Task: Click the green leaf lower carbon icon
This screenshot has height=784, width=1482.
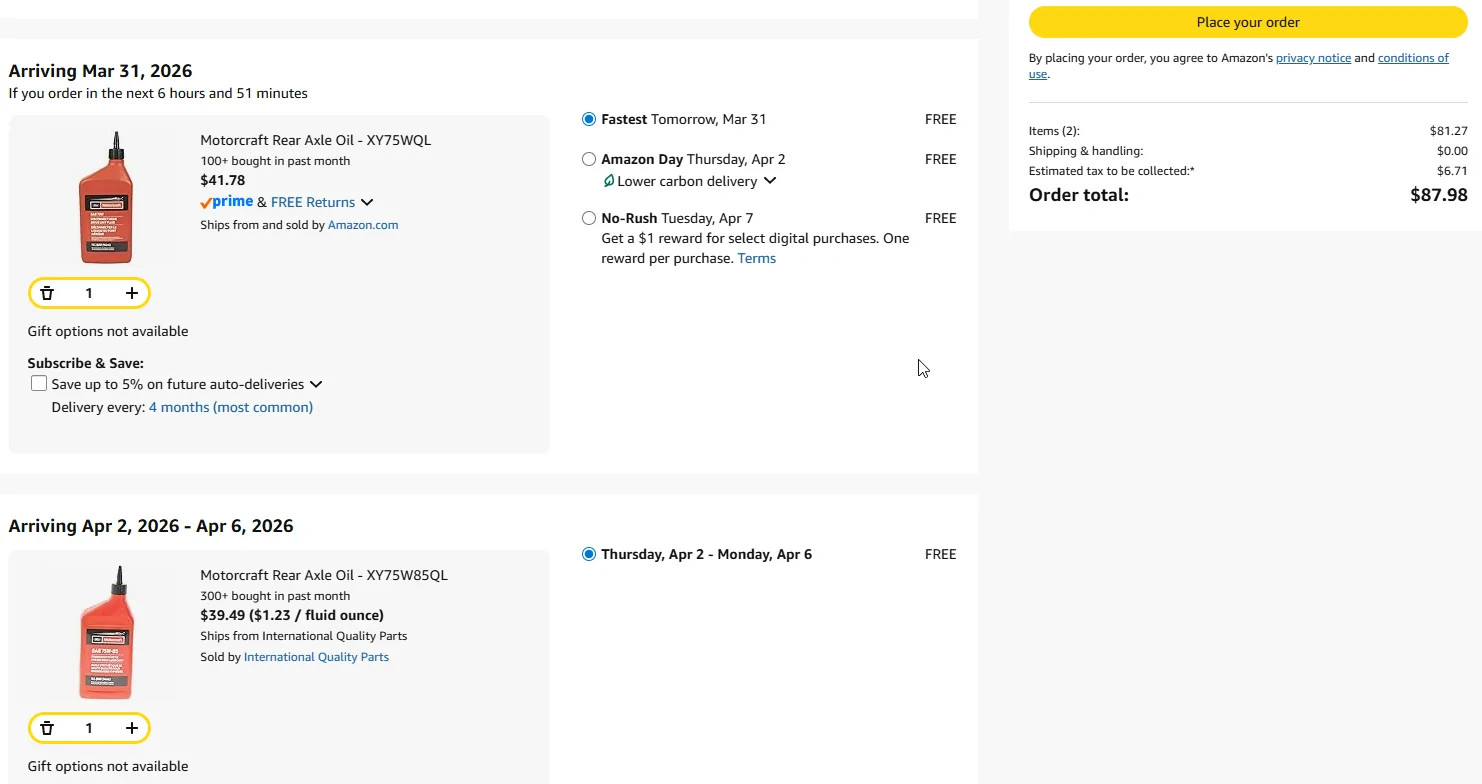Action: point(608,181)
